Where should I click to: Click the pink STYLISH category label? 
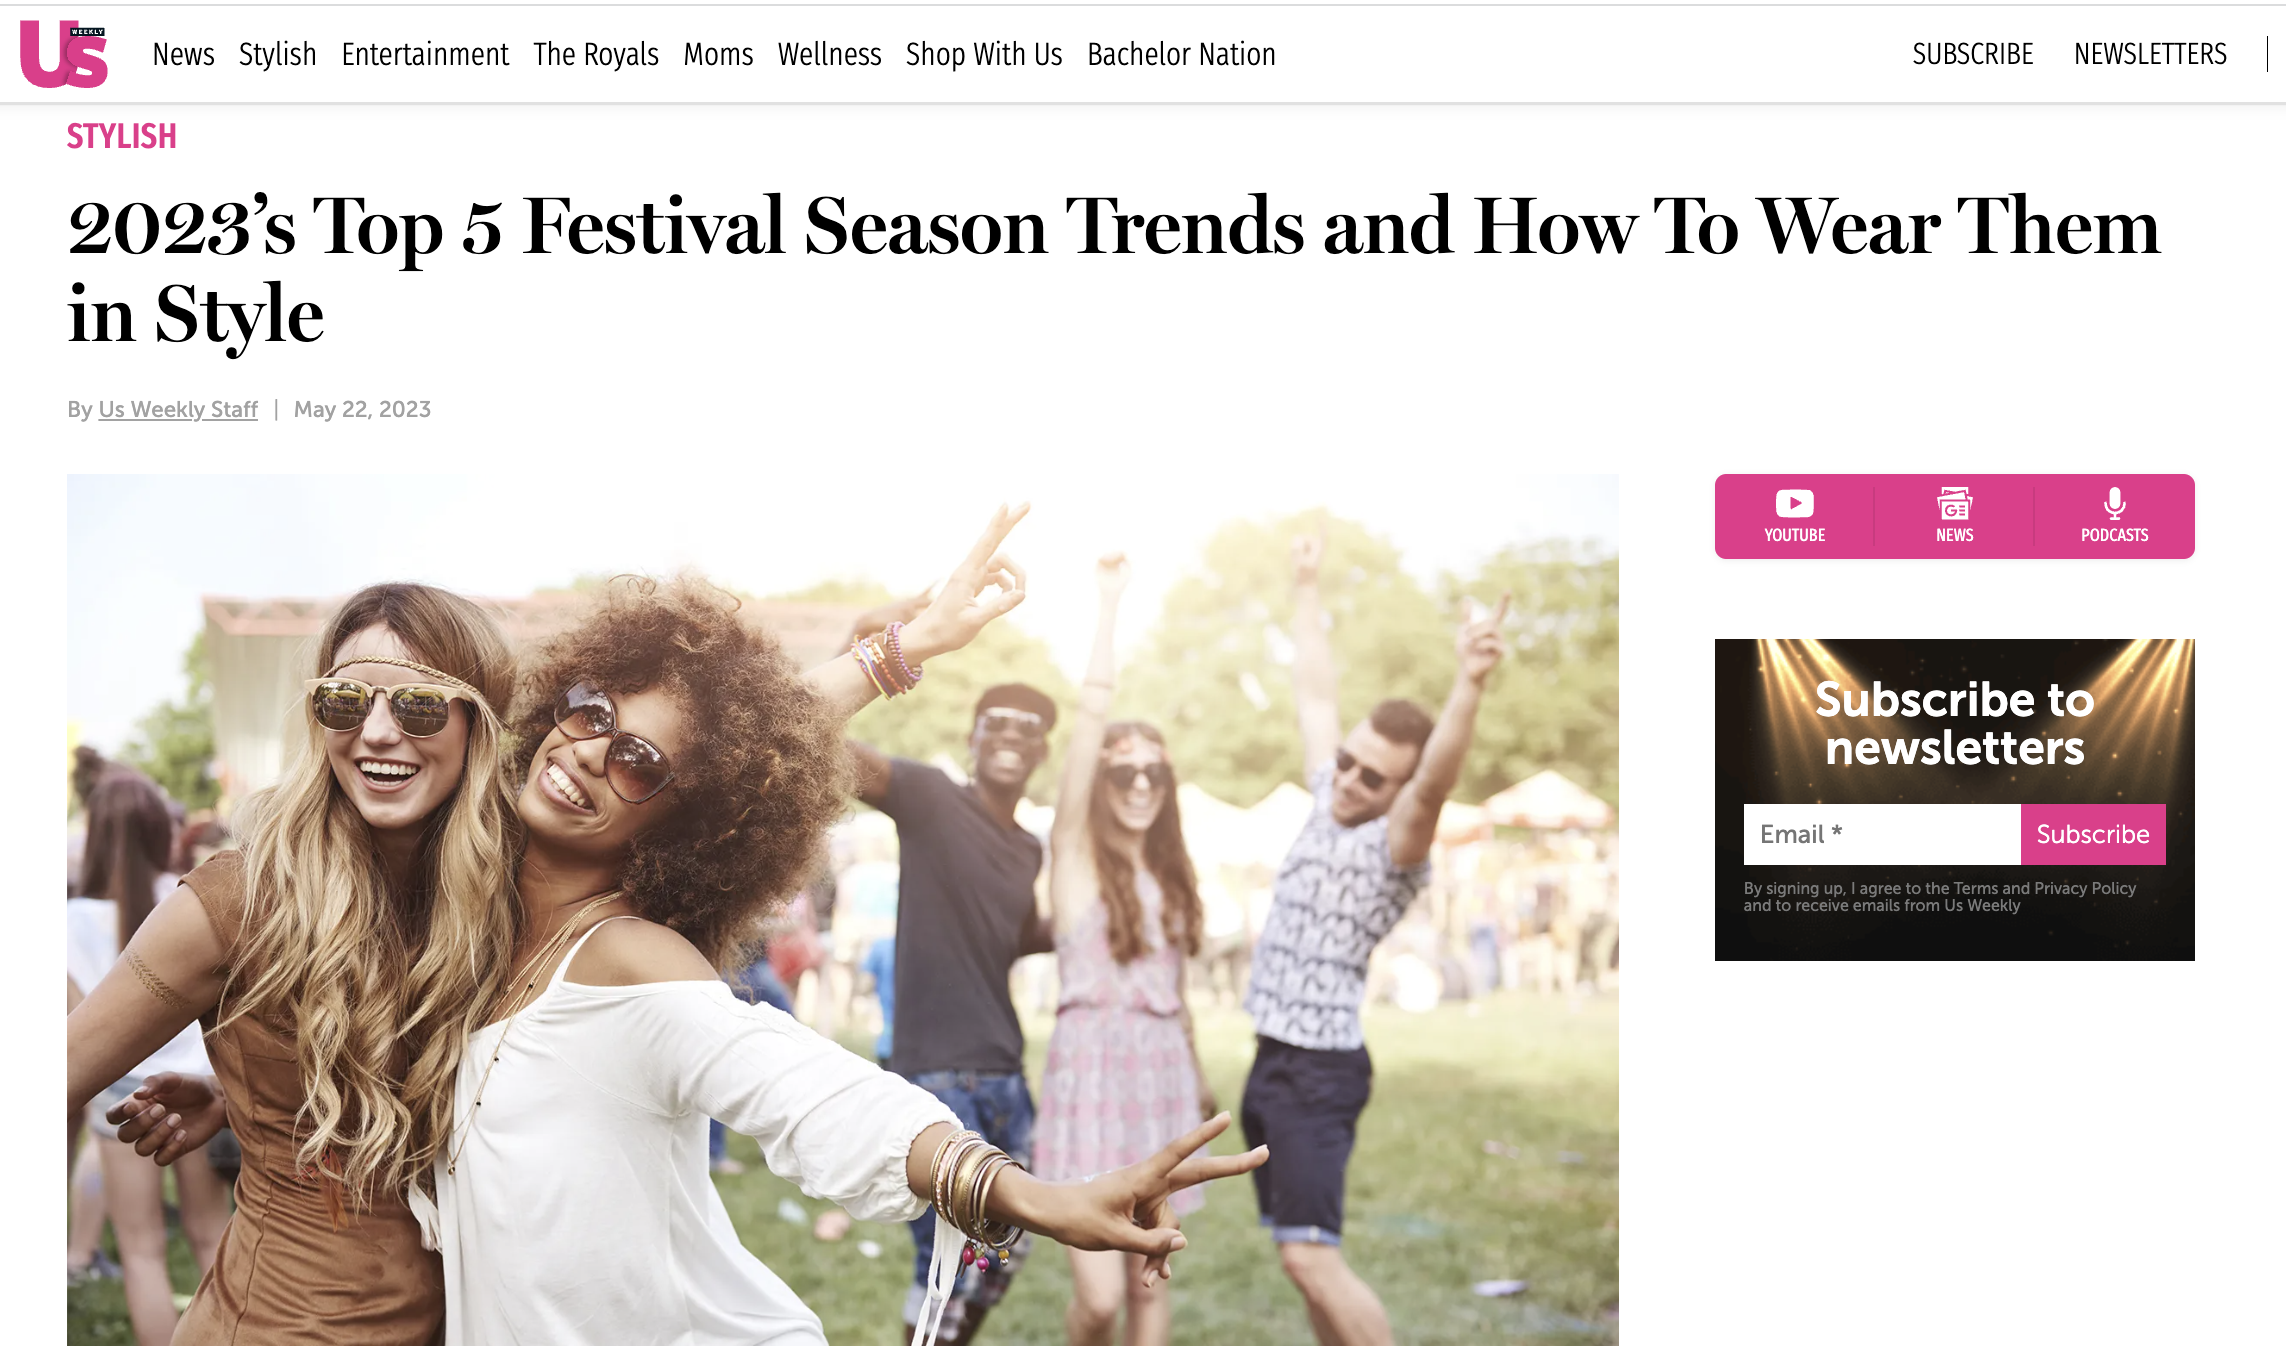click(x=122, y=136)
